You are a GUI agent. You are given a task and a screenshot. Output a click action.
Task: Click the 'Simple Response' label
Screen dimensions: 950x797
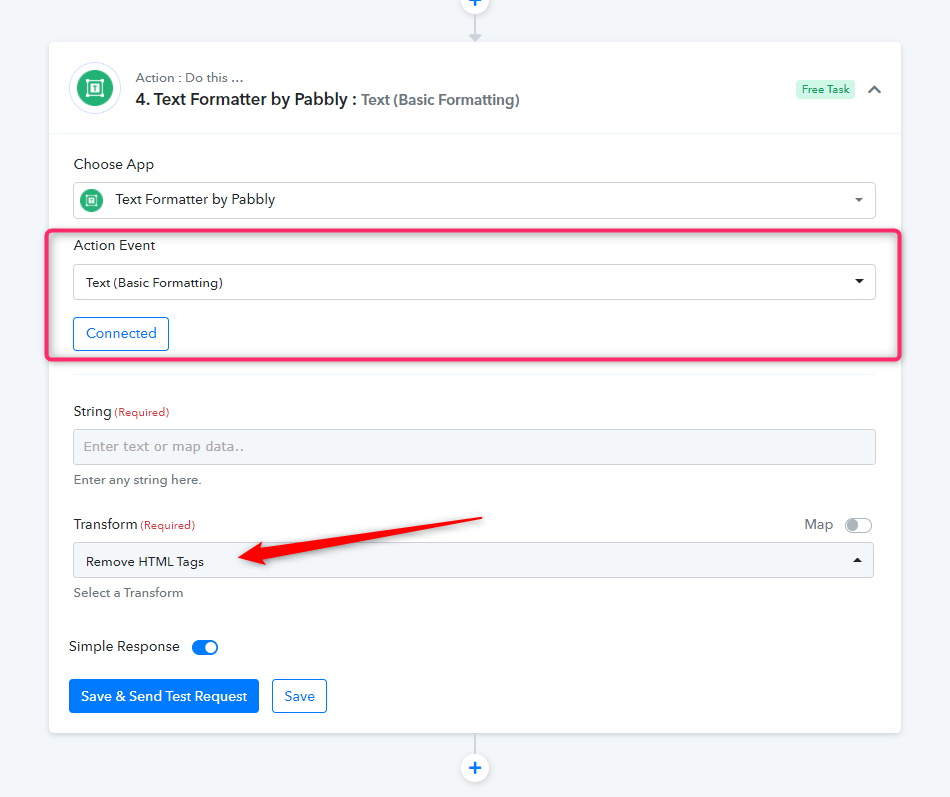(x=124, y=647)
